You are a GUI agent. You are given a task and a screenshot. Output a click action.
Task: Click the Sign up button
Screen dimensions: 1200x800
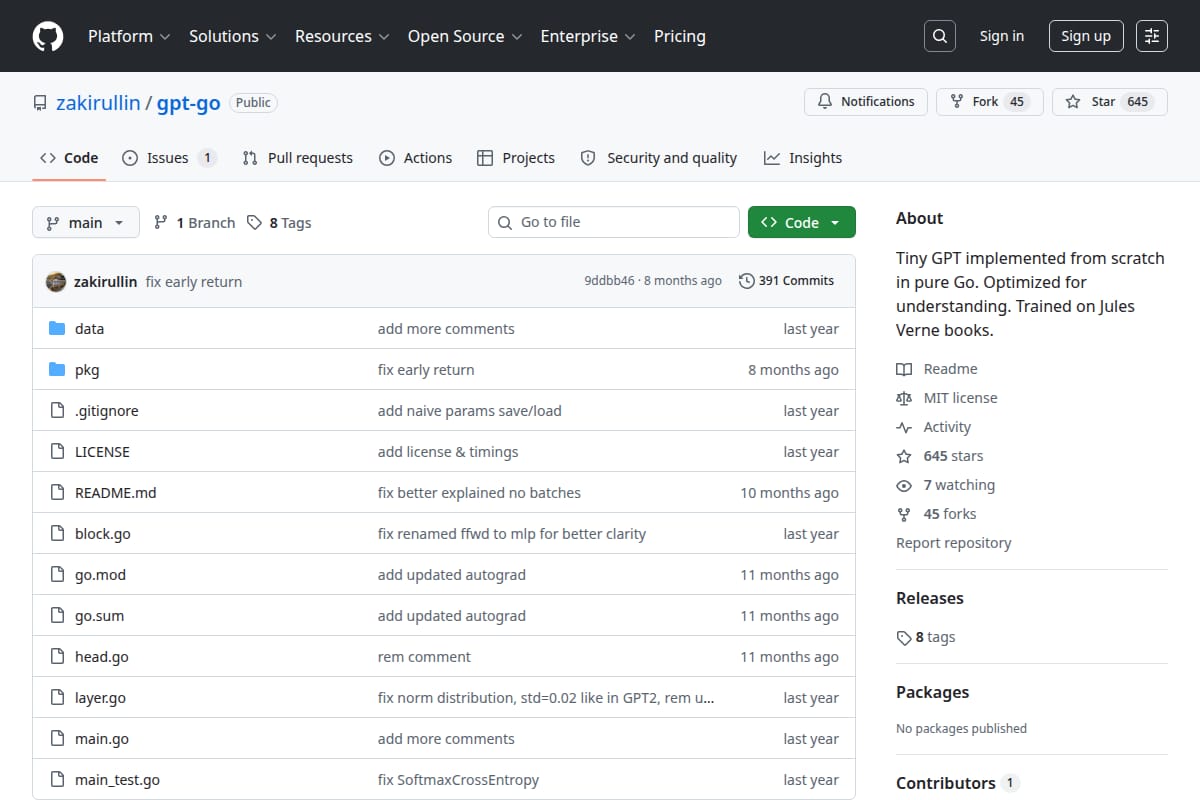1086,36
